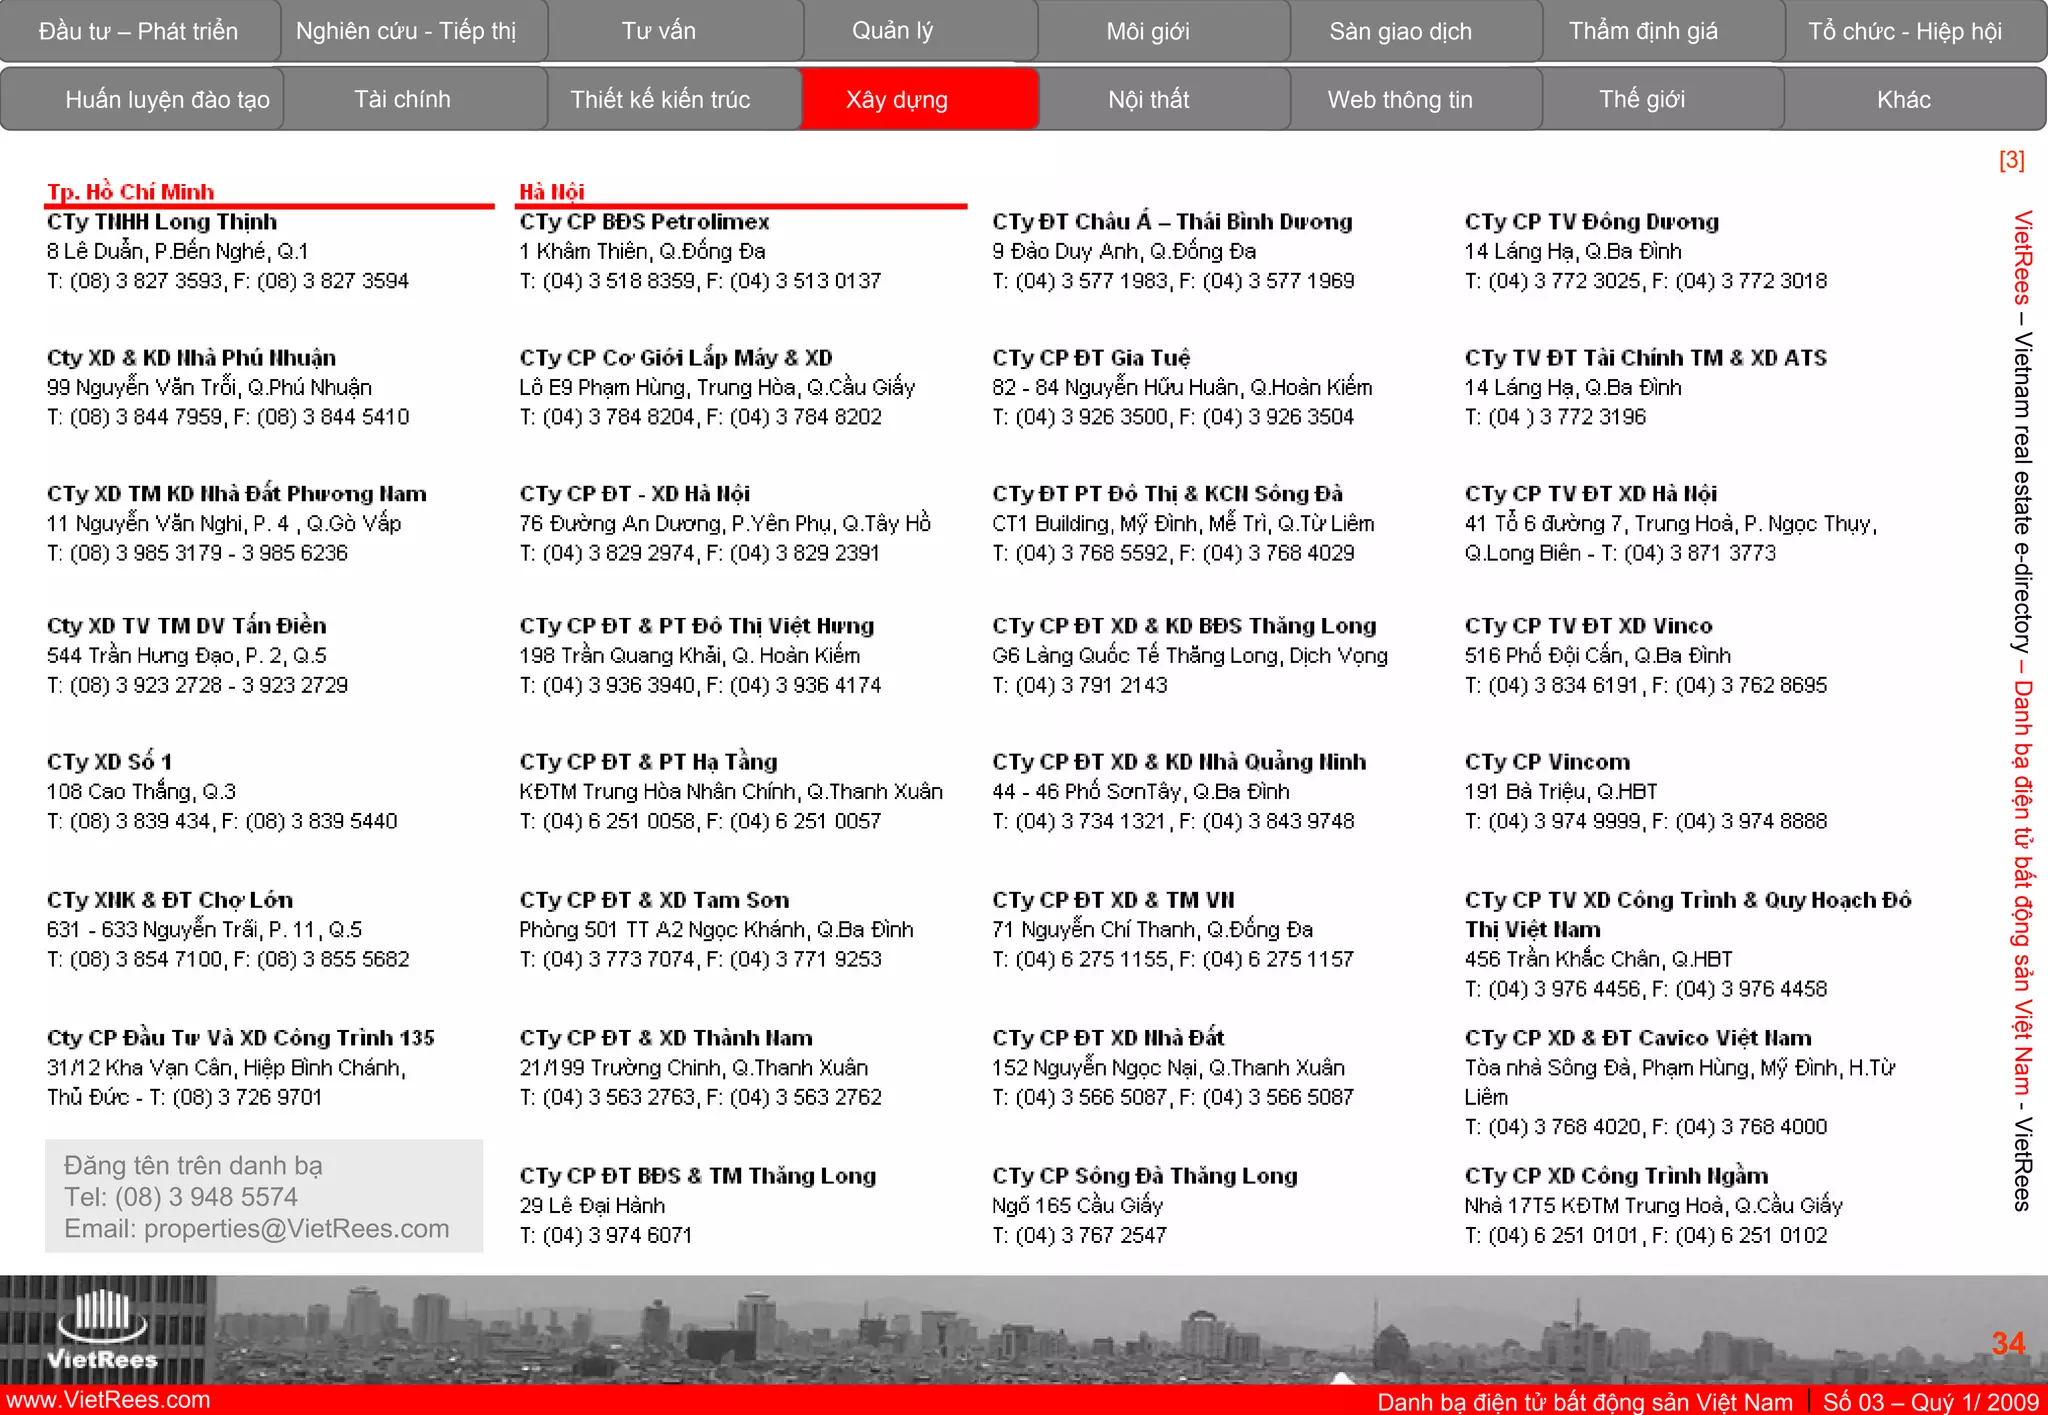Click CTy XD TM KD Nhà Đất Phương Nam
This screenshot has height=1415, width=2048.
click(236, 494)
